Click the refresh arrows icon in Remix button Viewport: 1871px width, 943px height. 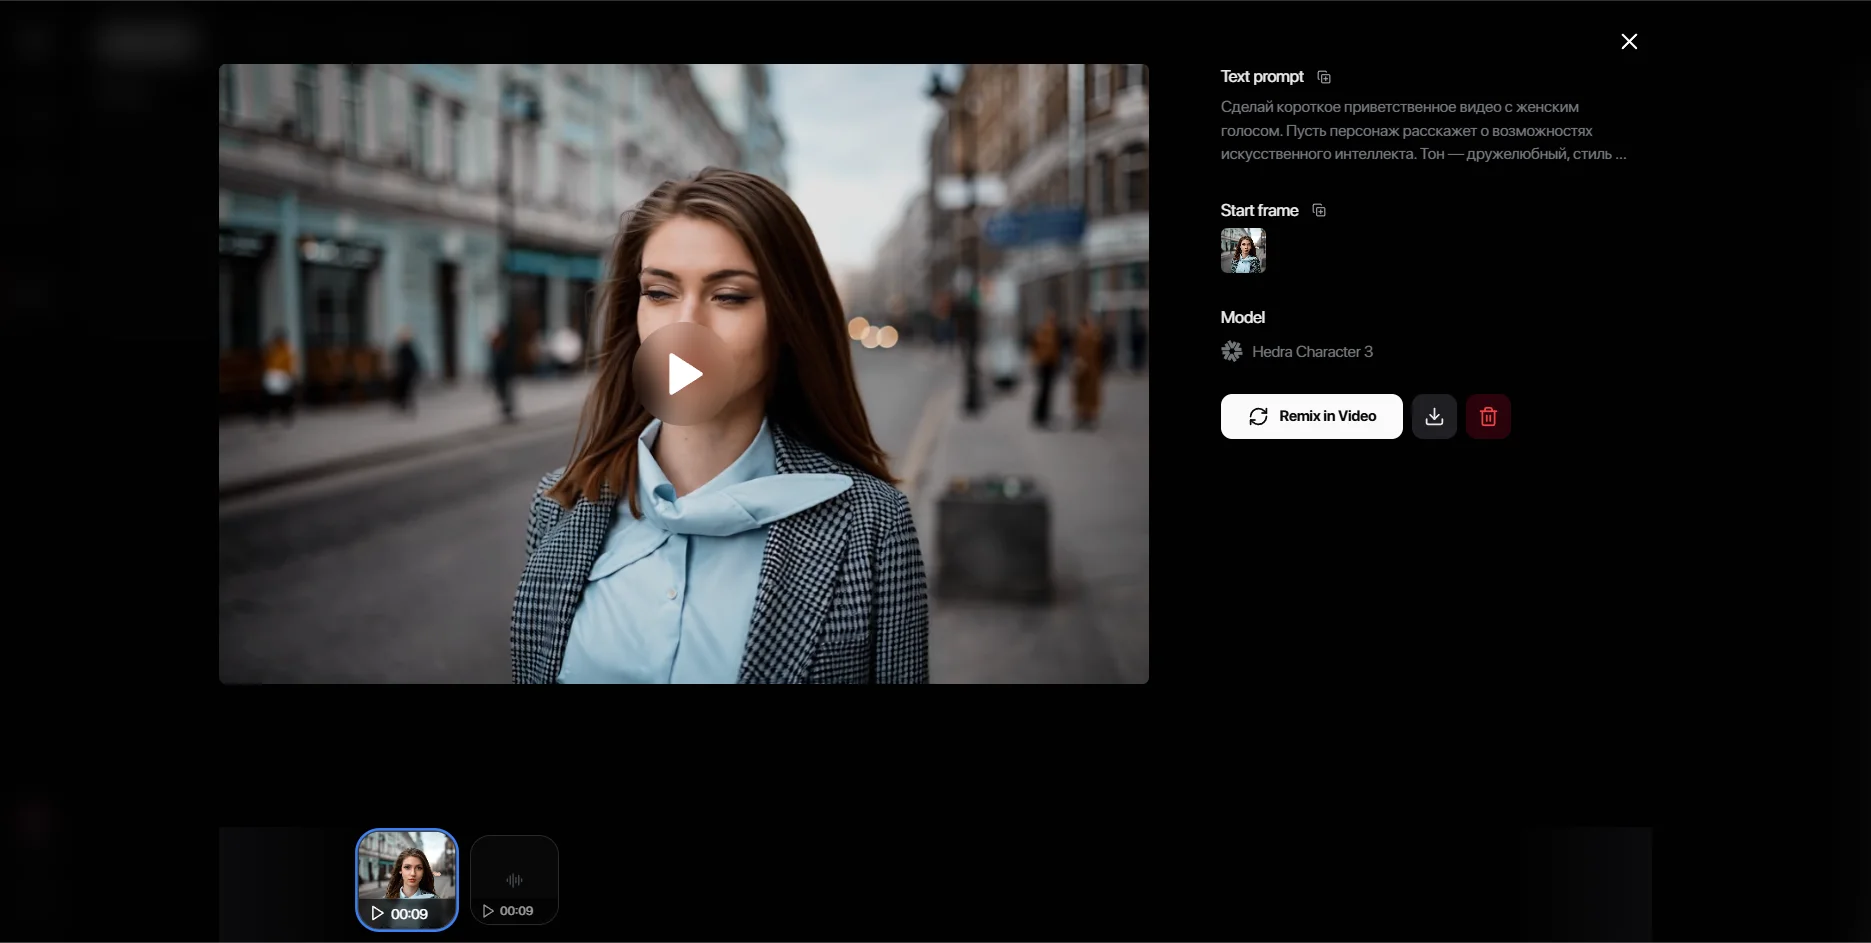pos(1258,416)
